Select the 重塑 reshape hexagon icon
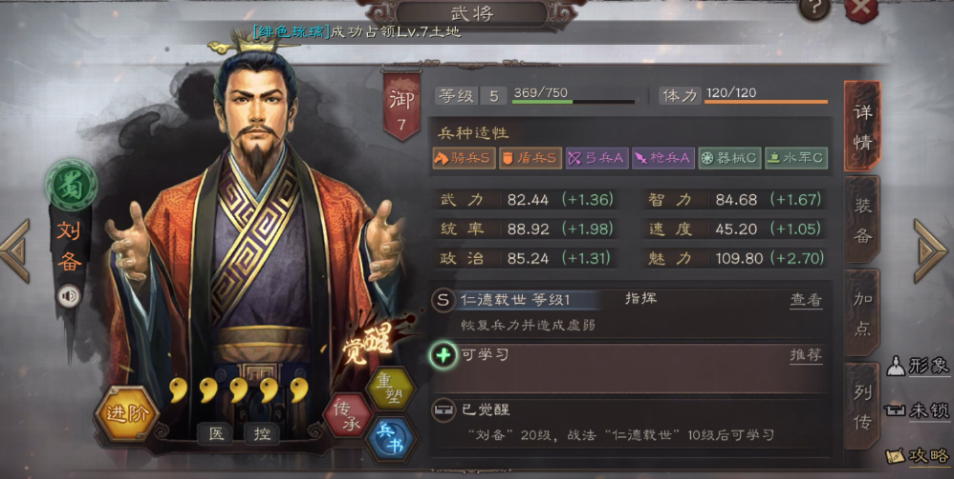 click(x=391, y=389)
